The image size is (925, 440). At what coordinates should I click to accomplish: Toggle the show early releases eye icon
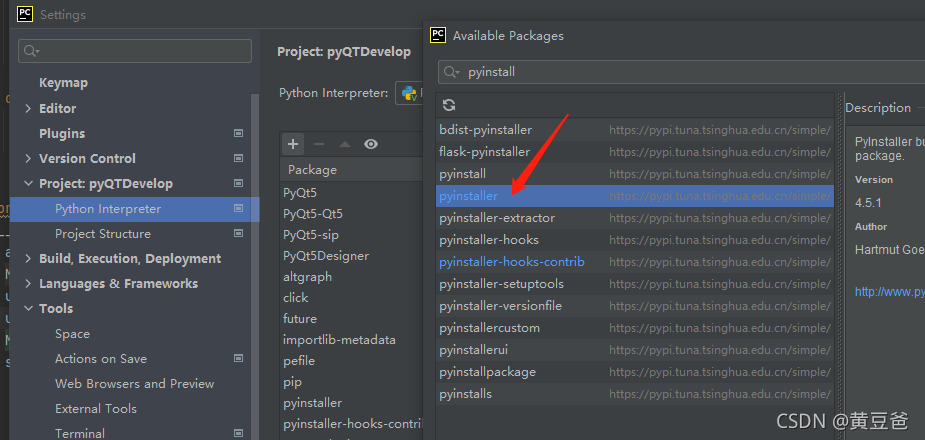tap(371, 144)
